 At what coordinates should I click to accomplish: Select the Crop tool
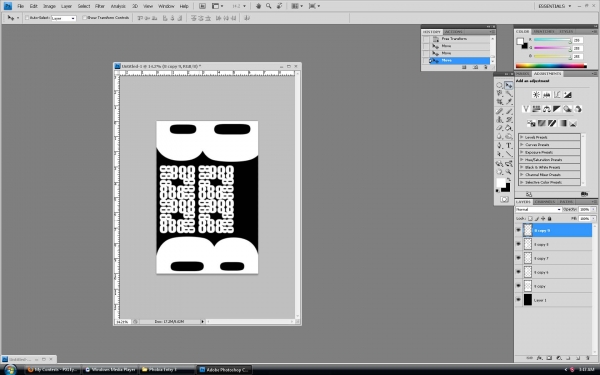[500, 102]
